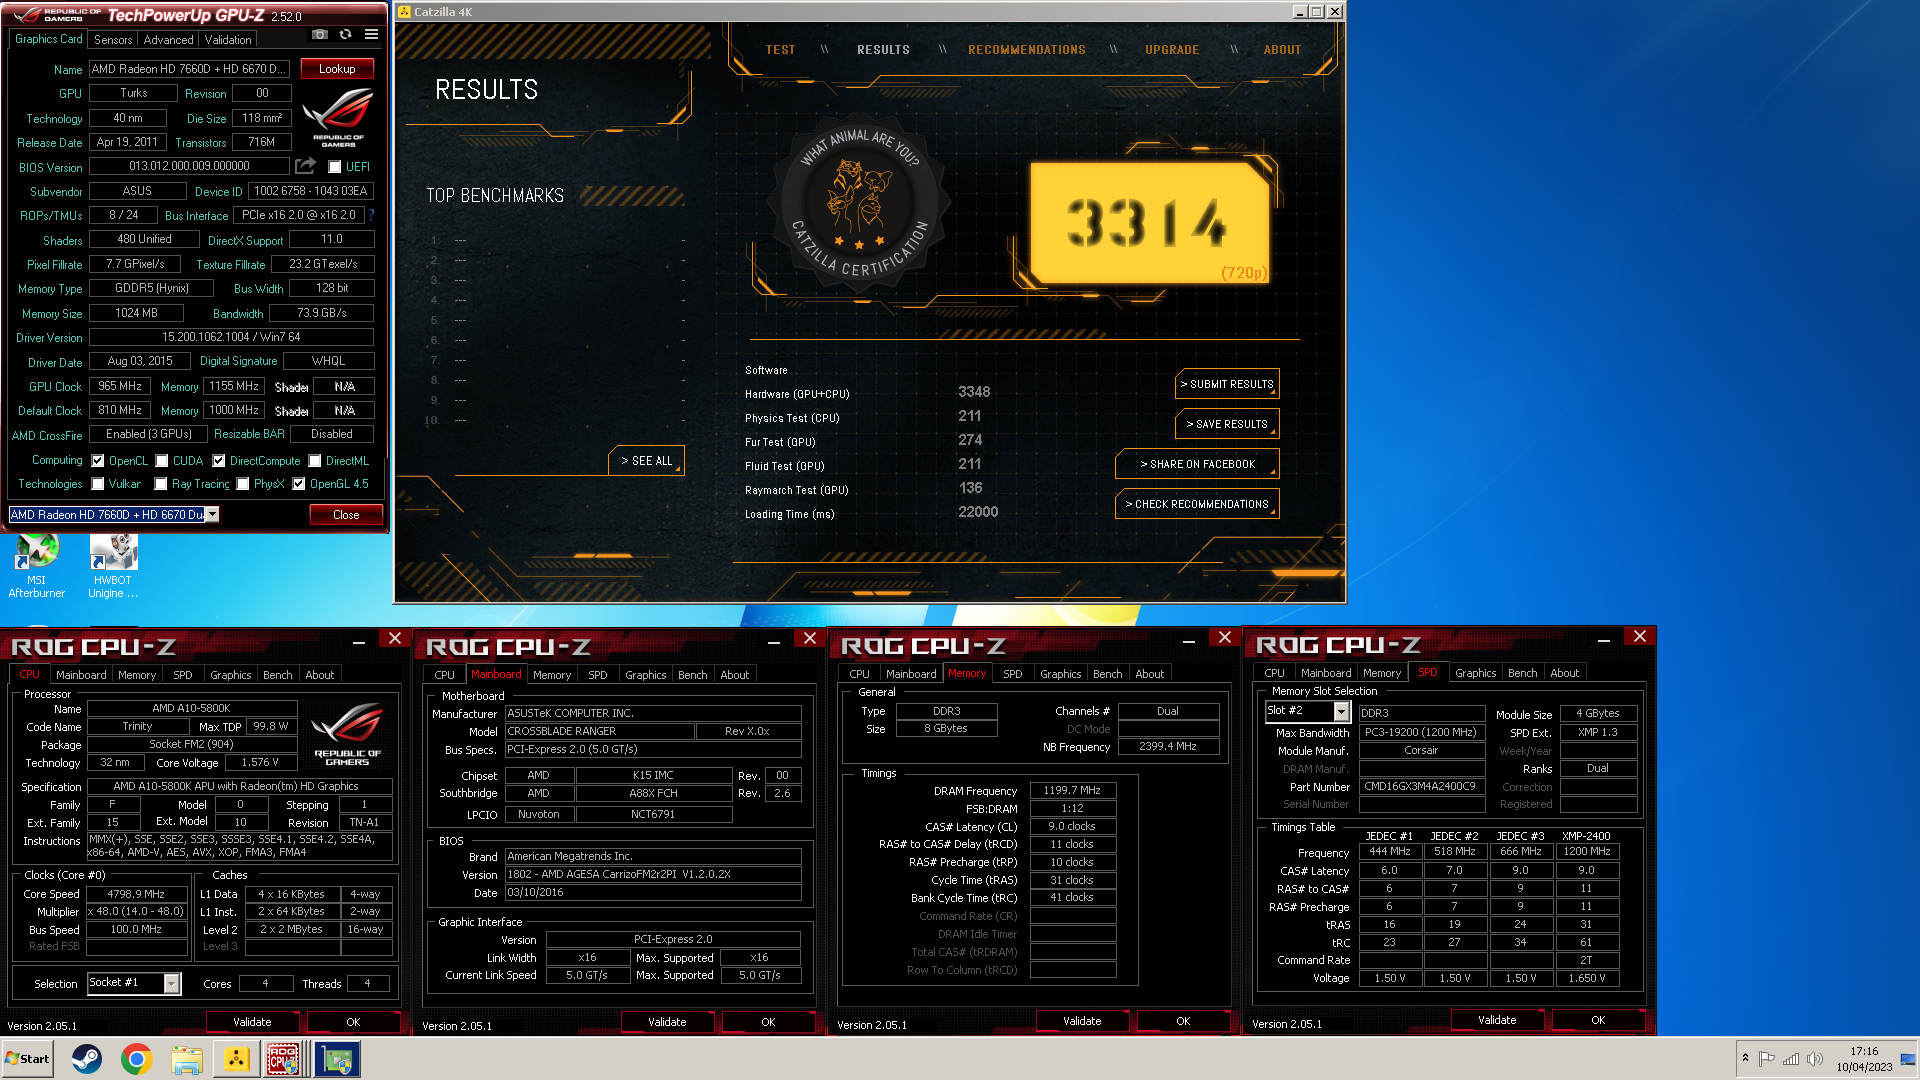Click SEE ALL top benchmarks

[x=646, y=461]
